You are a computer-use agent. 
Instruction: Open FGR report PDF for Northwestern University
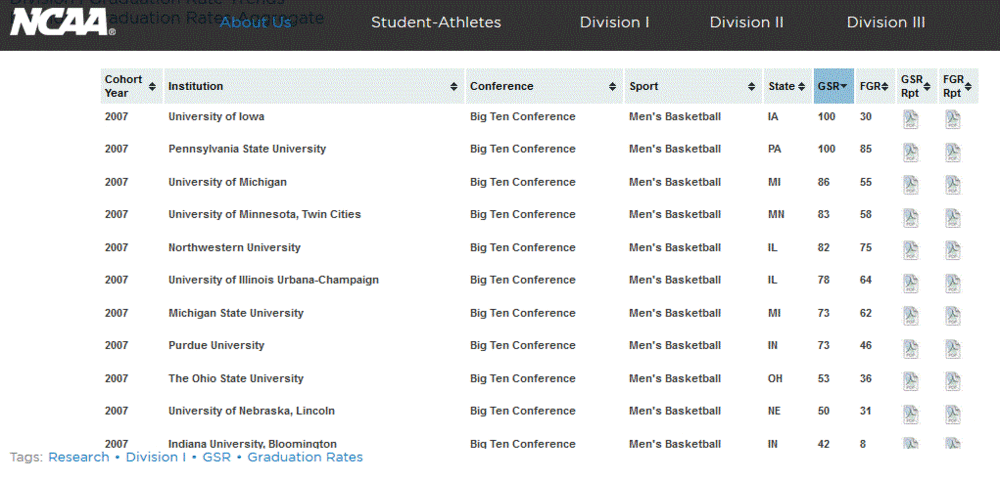pos(953,251)
